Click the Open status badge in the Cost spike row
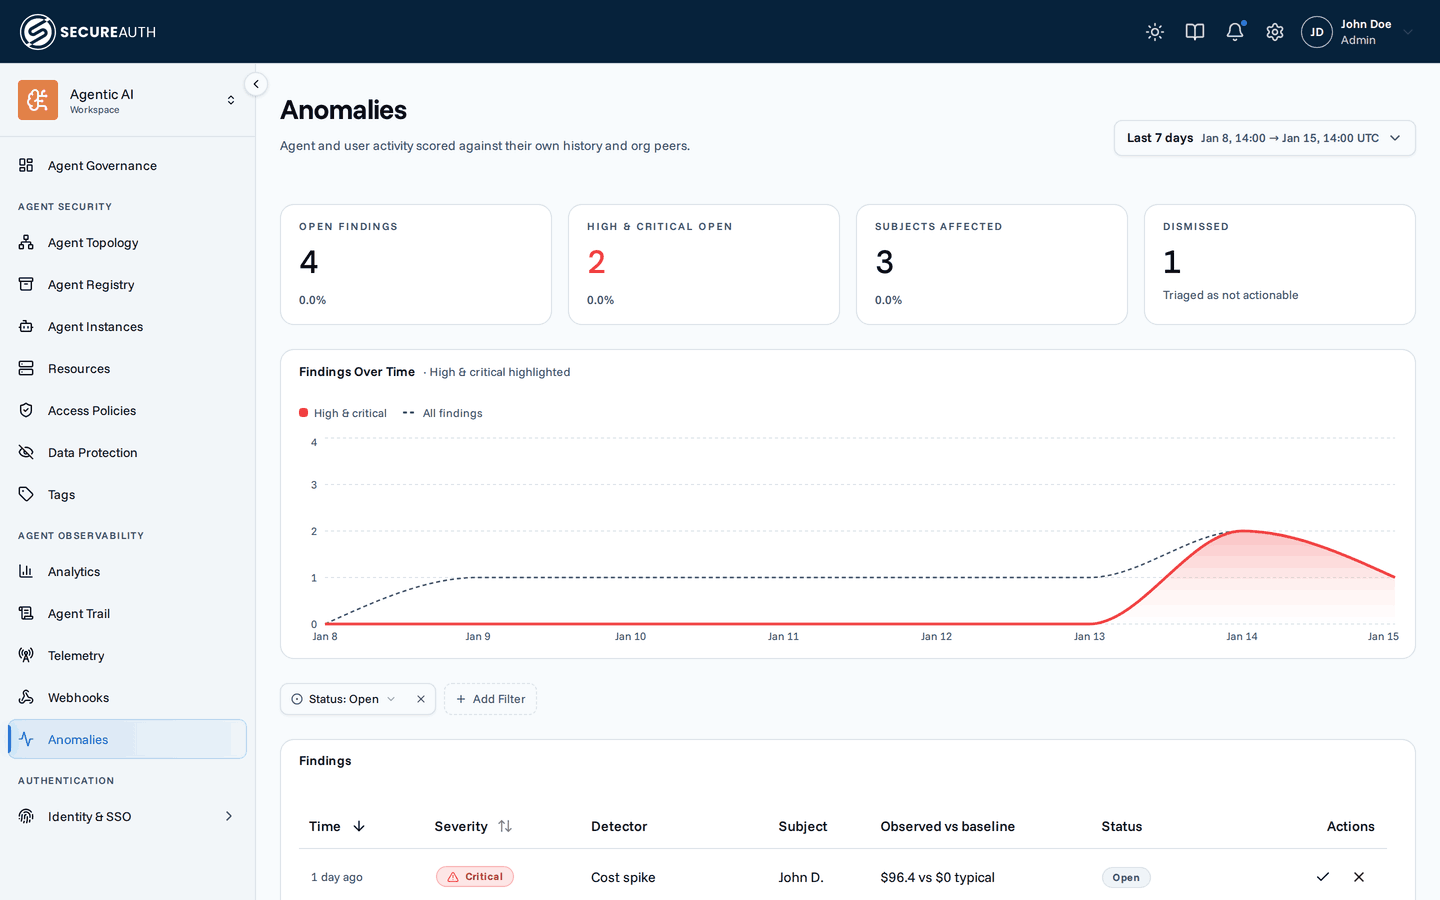Screen dimensions: 1440x900 (x=1126, y=877)
